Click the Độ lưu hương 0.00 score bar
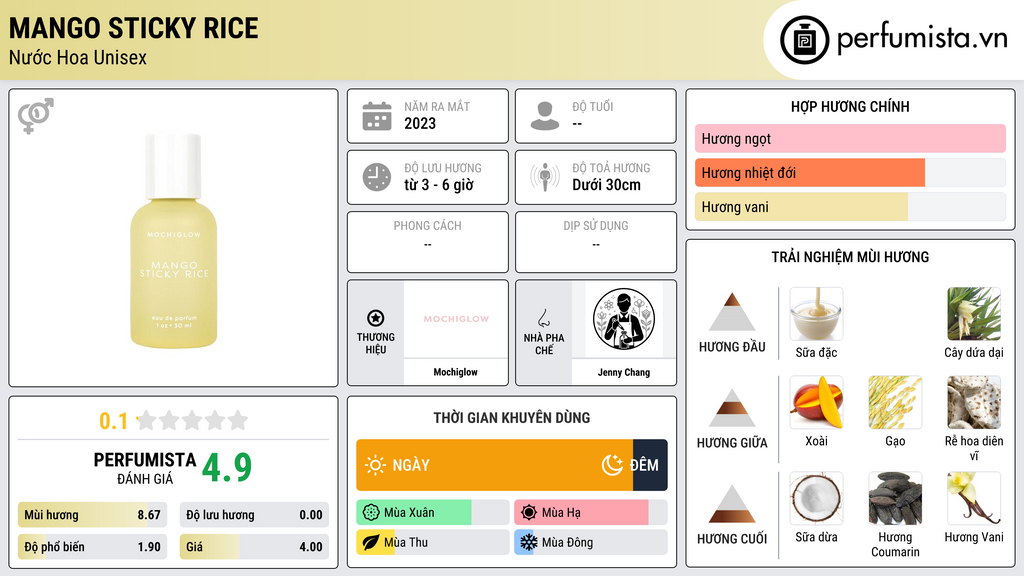 pyautogui.click(x=254, y=515)
